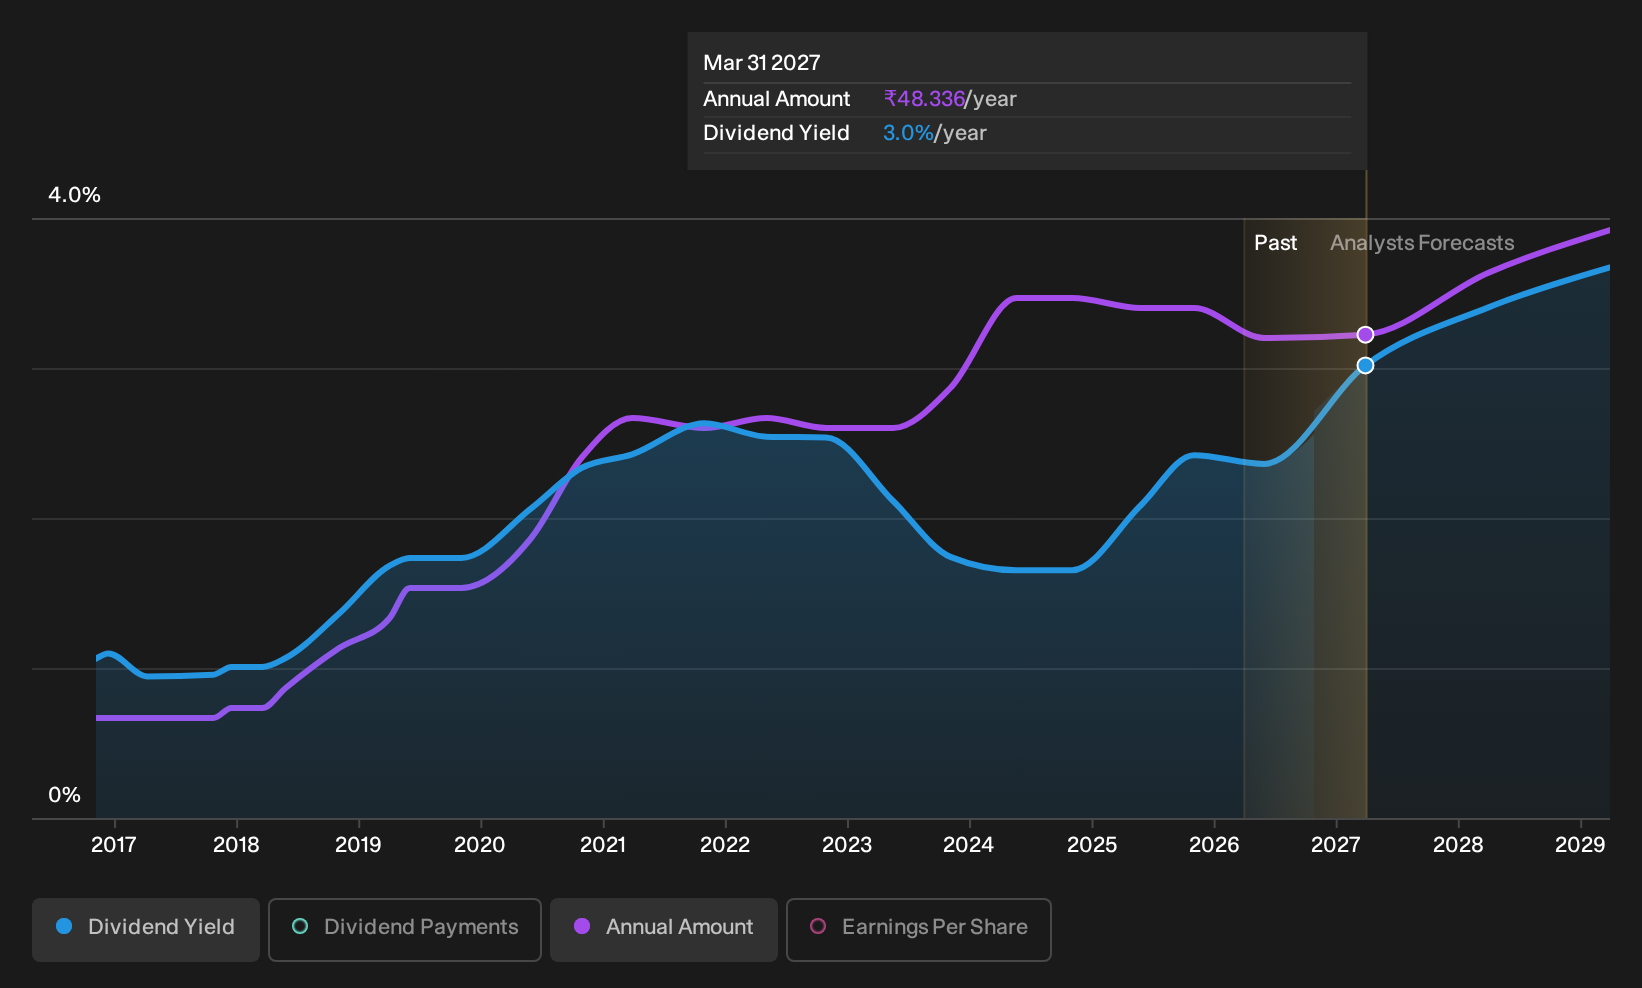Click the 2019 x-axis label

358,845
